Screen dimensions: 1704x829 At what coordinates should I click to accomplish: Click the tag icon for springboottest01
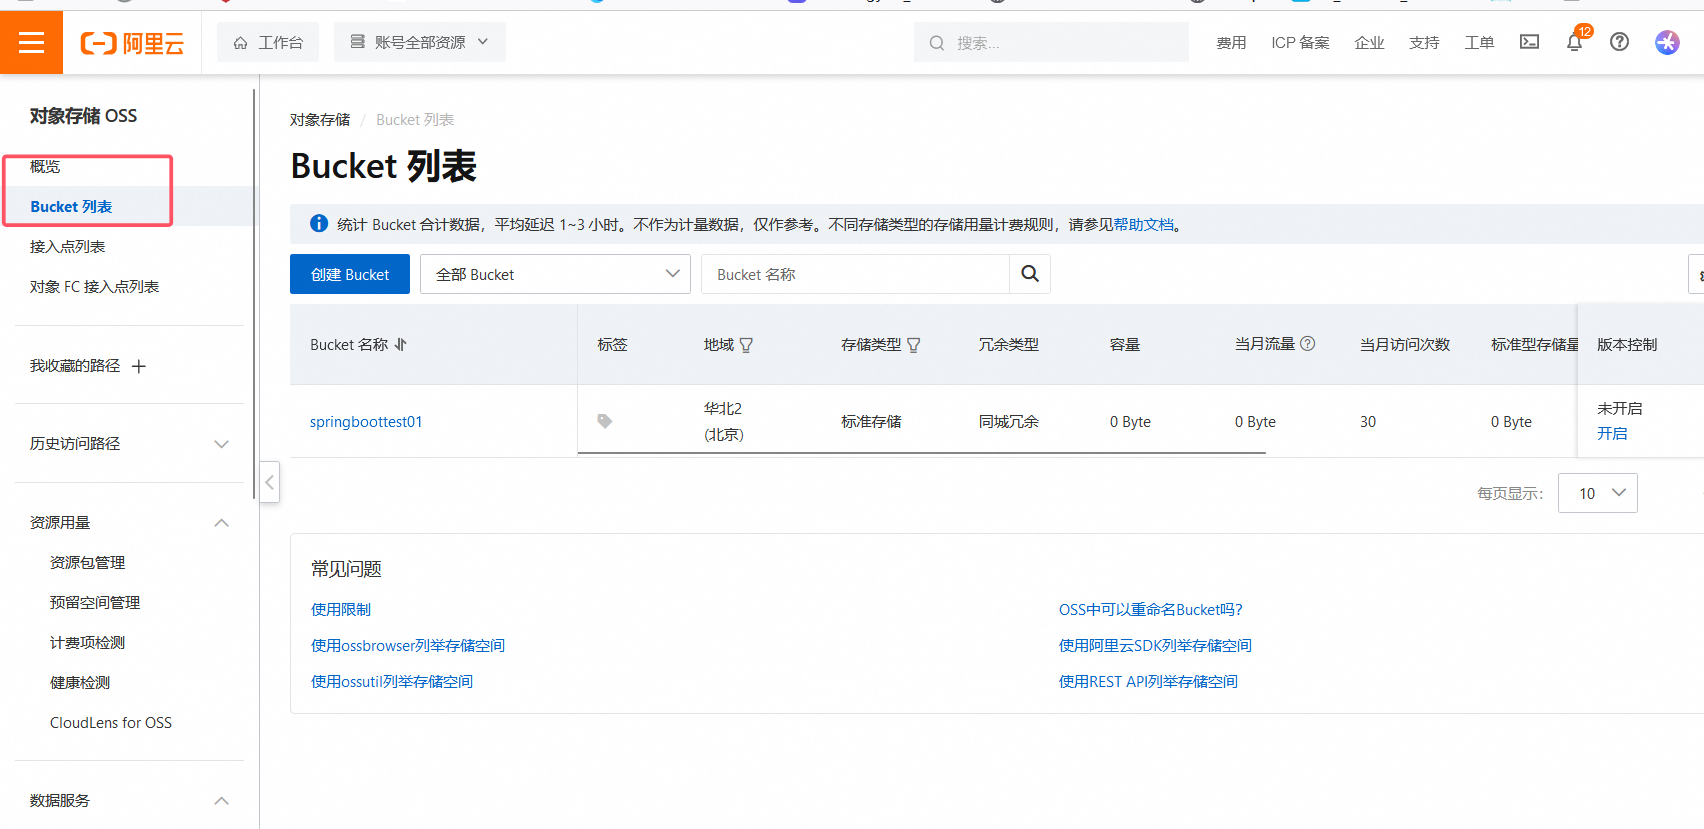tap(604, 421)
